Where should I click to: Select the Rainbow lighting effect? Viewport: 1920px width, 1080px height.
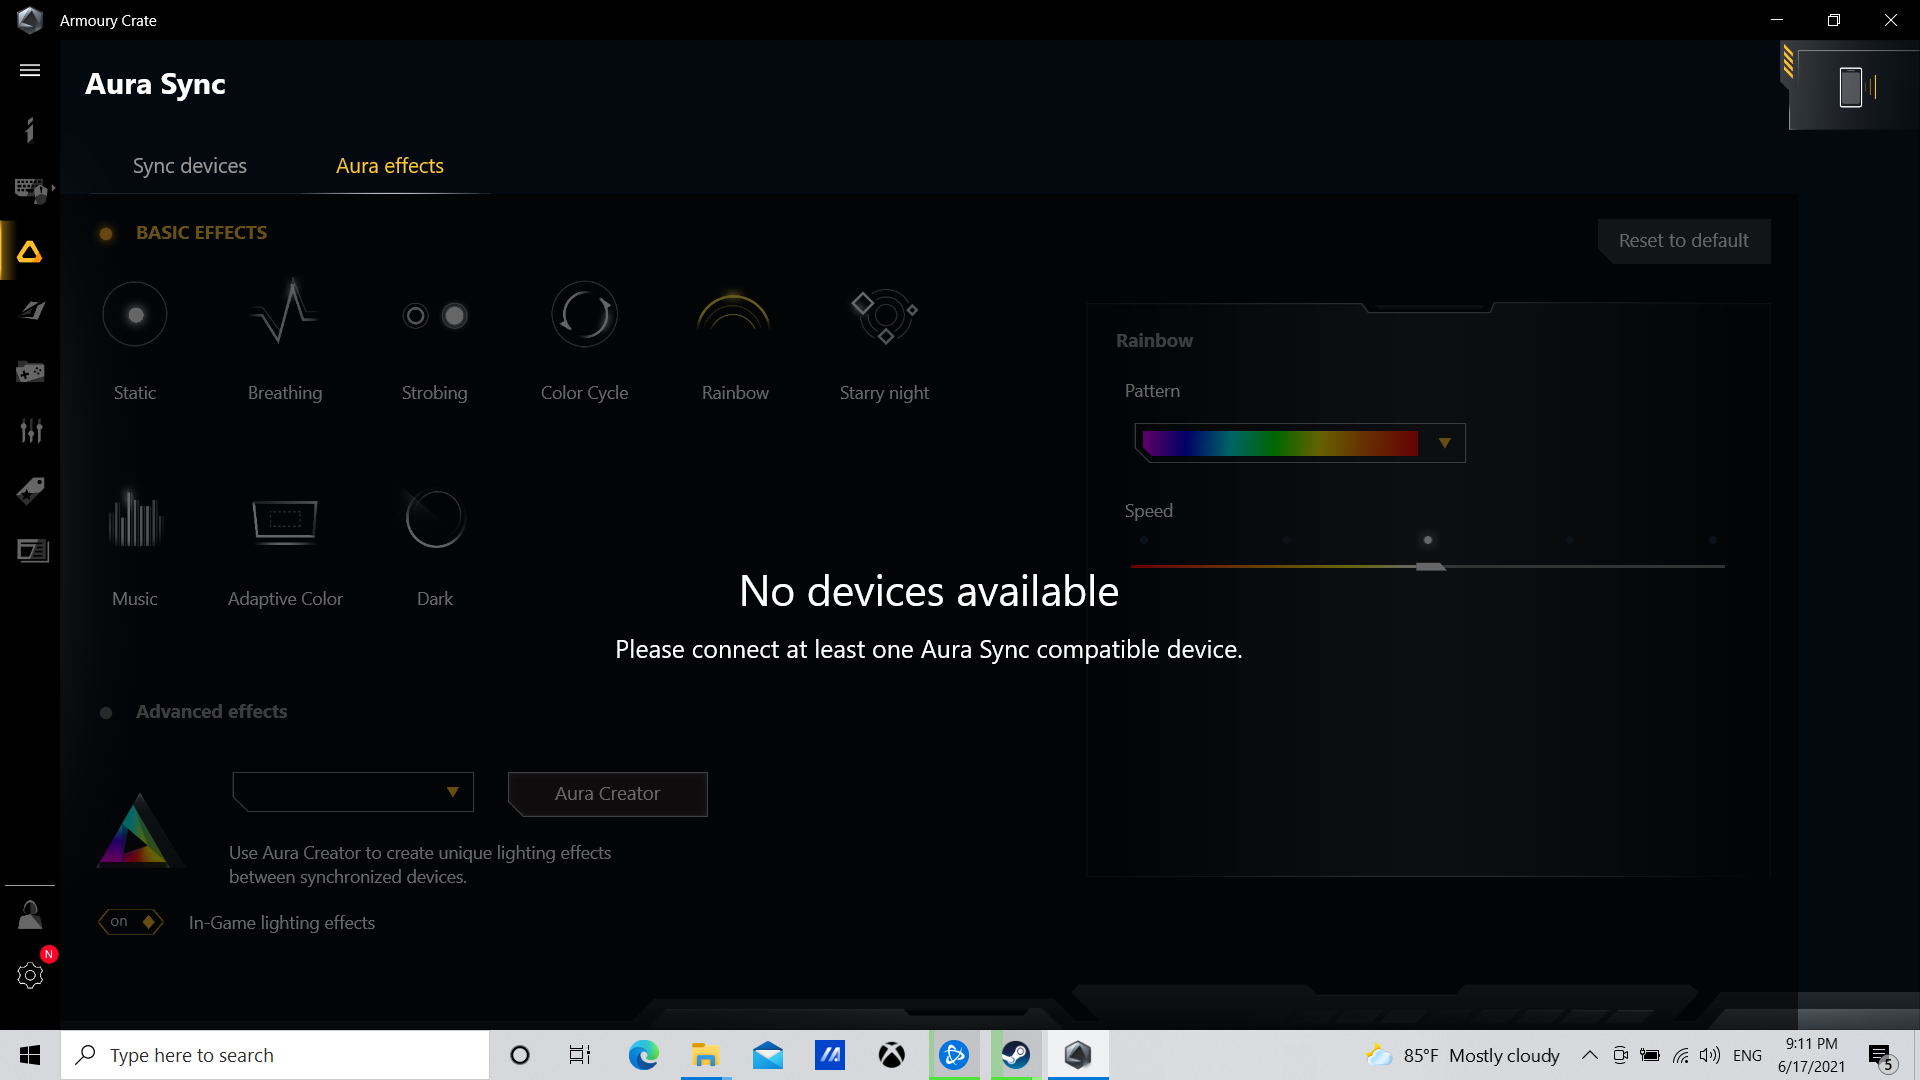[735, 342]
